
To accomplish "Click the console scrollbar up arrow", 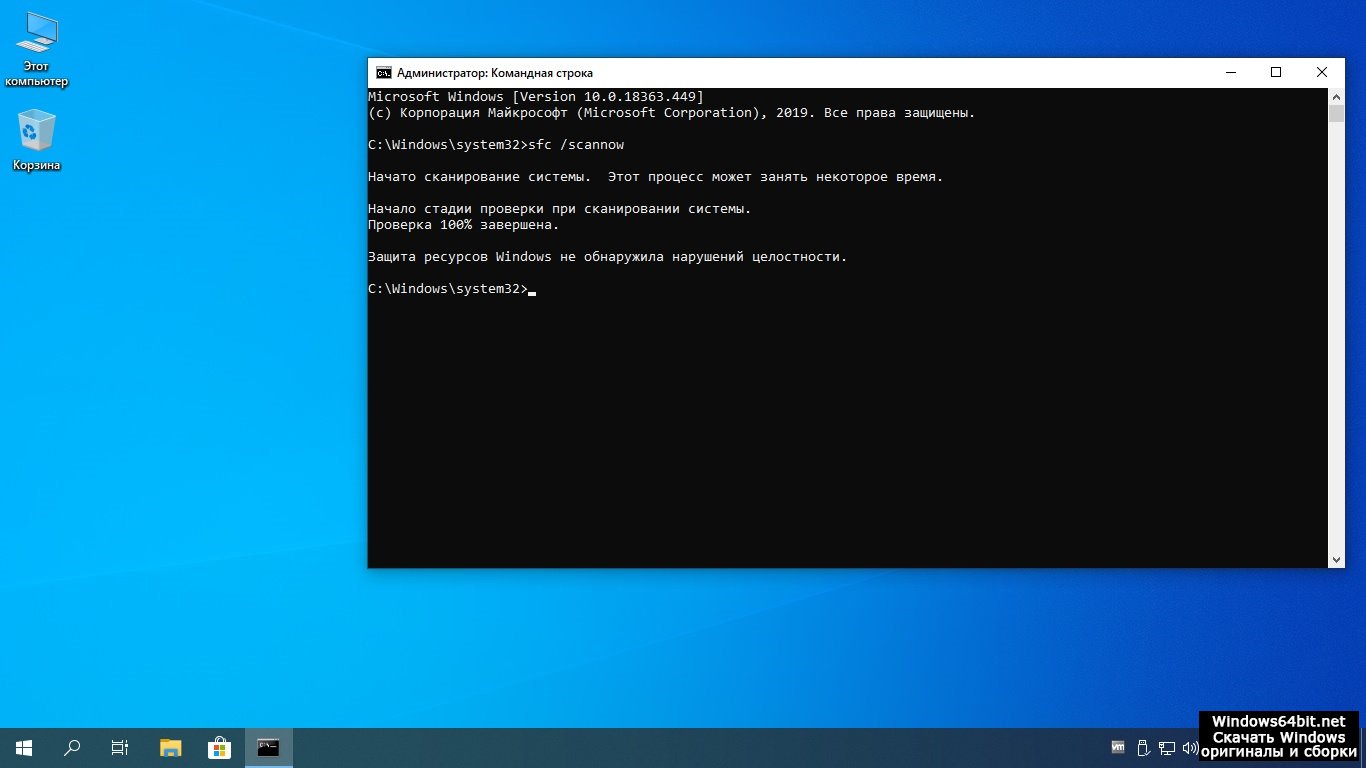I will [1336, 97].
